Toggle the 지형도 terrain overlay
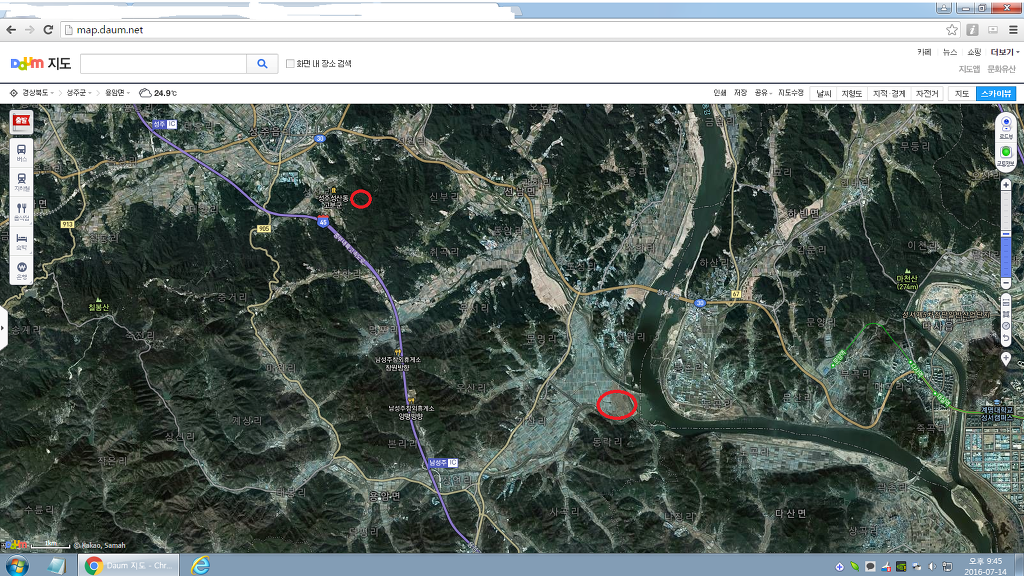Viewport: 1024px width, 576px height. tap(851, 93)
